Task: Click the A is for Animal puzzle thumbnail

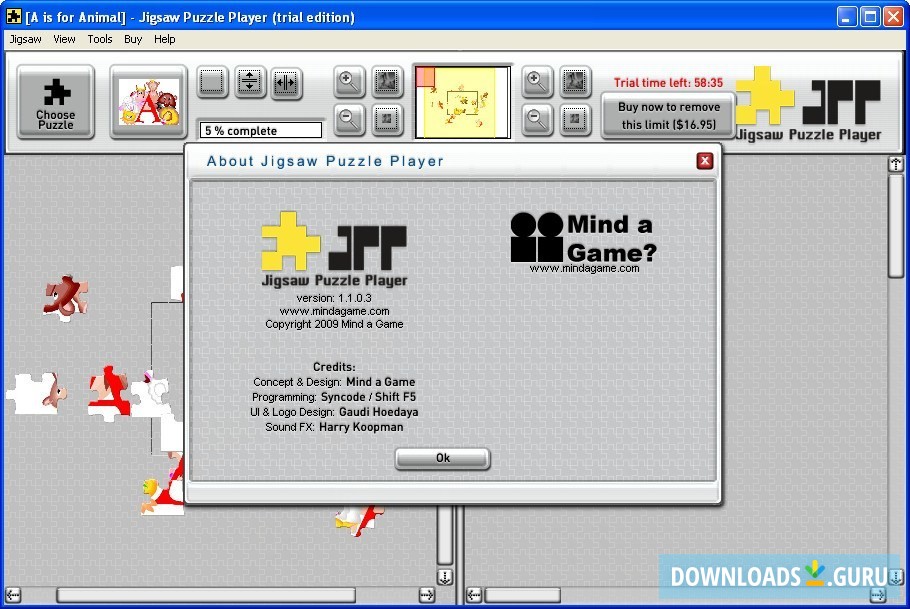Action: [148, 101]
